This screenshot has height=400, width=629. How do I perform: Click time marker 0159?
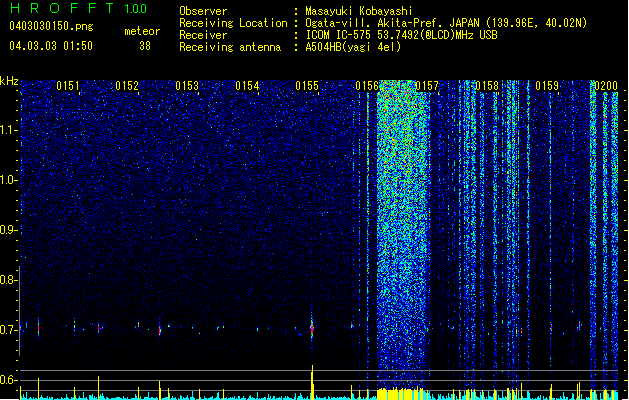[x=547, y=86]
